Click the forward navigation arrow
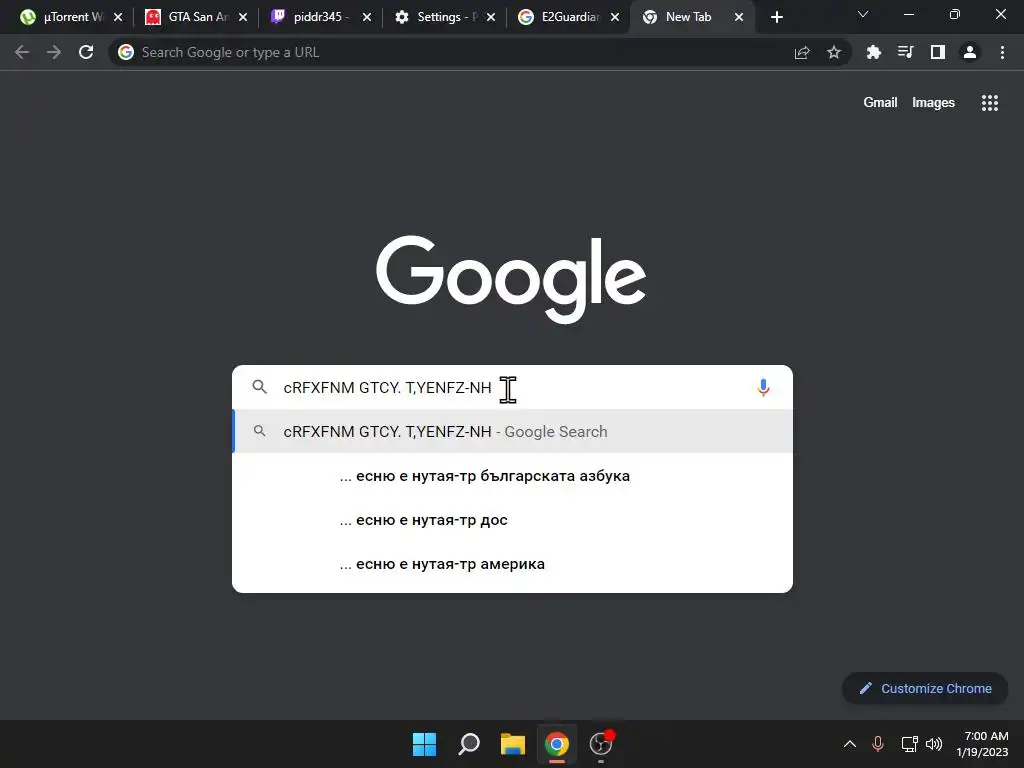This screenshot has width=1024, height=768. [54, 52]
